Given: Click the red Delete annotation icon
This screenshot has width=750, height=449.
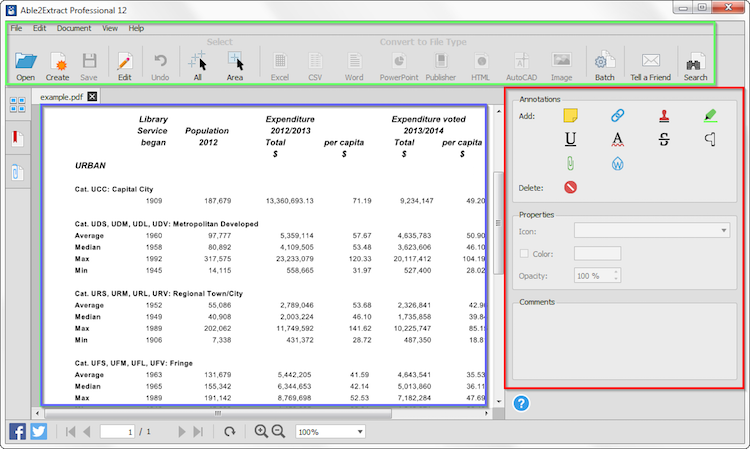Looking at the screenshot, I should coord(570,187).
